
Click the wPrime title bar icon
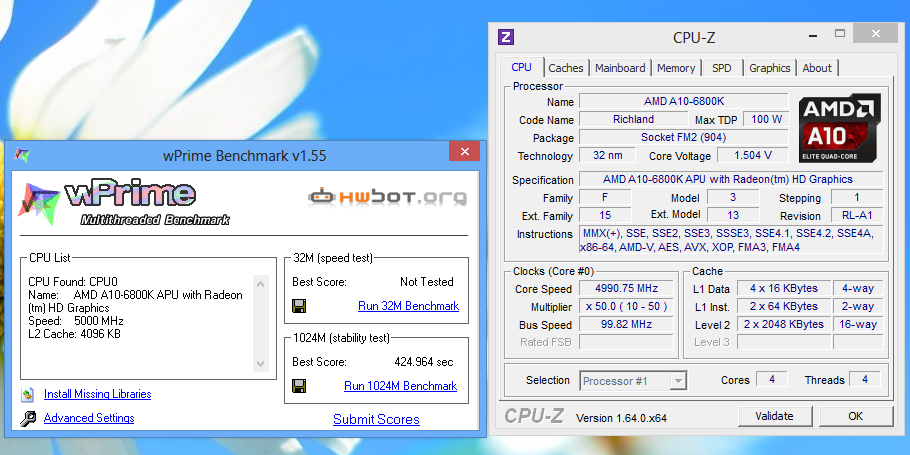tap(23, 154)
